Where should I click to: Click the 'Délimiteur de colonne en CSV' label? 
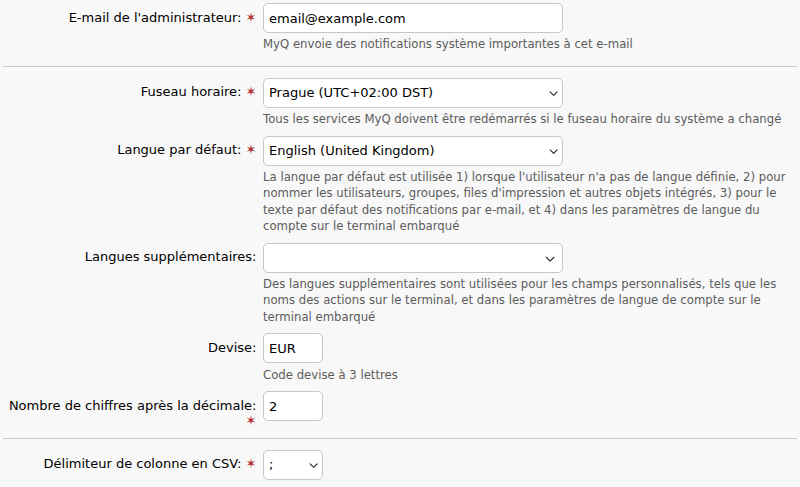142,464
